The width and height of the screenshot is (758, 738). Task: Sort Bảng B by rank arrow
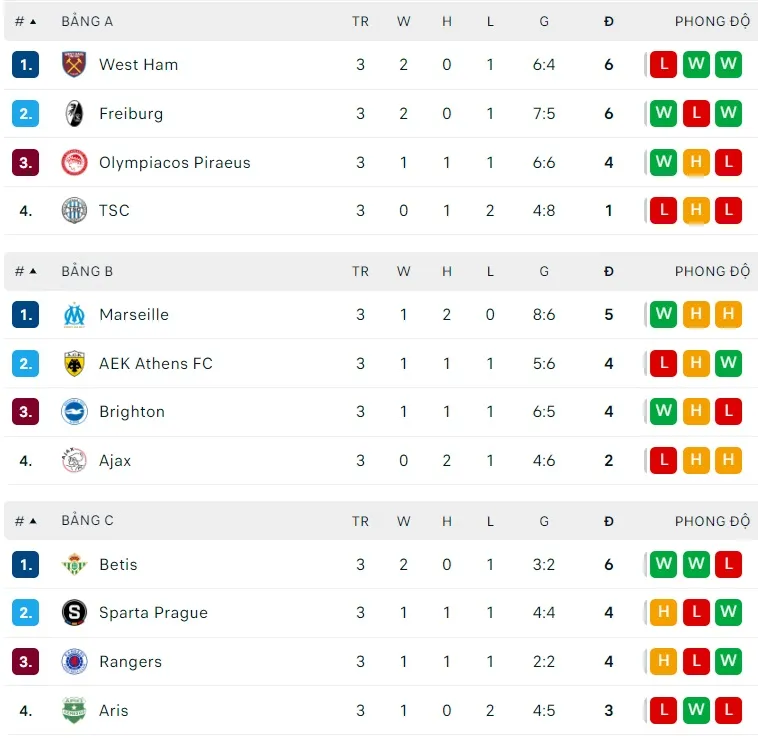point(33,271)
